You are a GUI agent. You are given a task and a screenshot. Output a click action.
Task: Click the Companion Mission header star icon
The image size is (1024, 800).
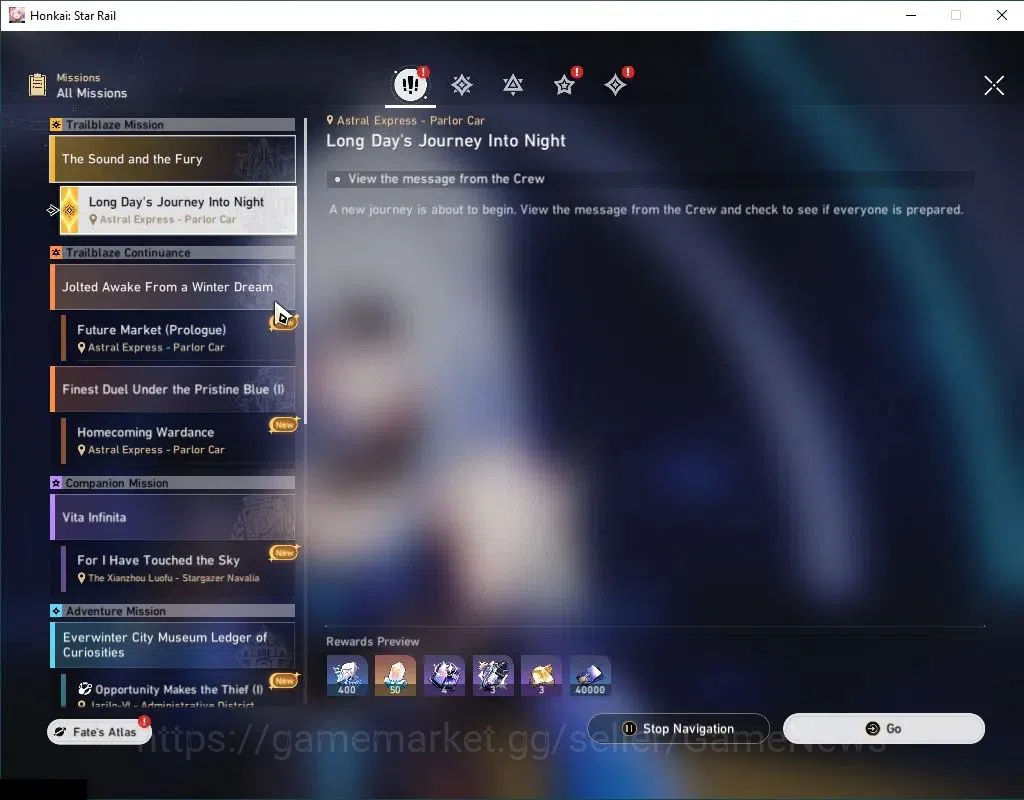(x=56, y=483)
